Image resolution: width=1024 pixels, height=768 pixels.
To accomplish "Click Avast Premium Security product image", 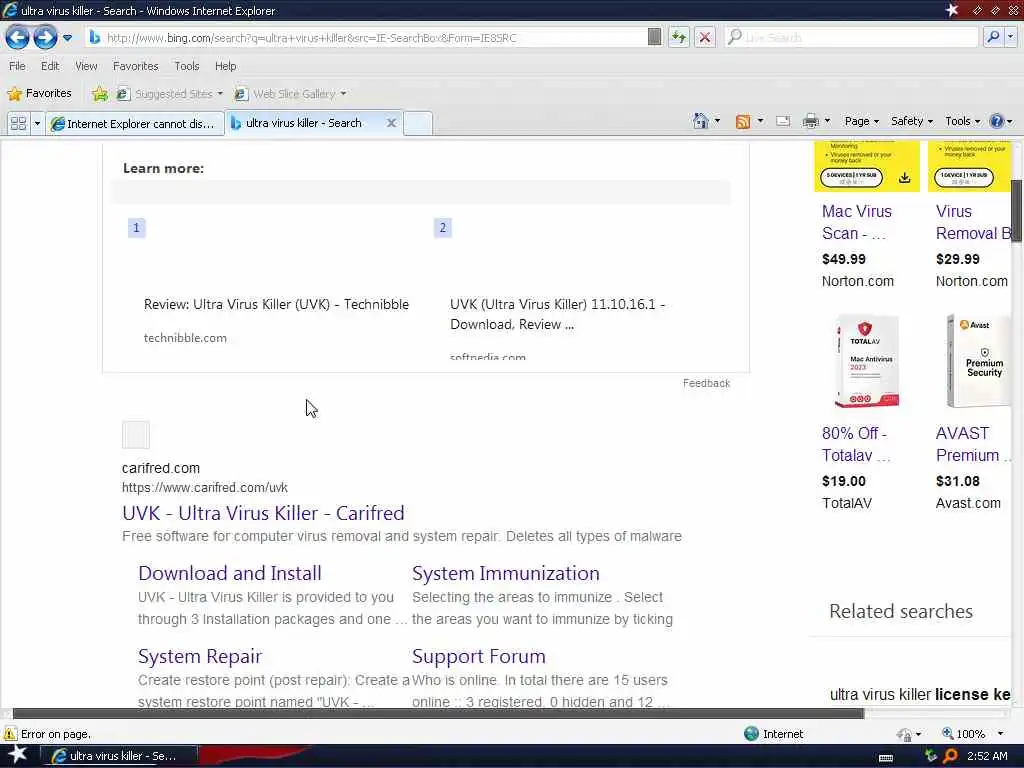I will coord(978,361).
